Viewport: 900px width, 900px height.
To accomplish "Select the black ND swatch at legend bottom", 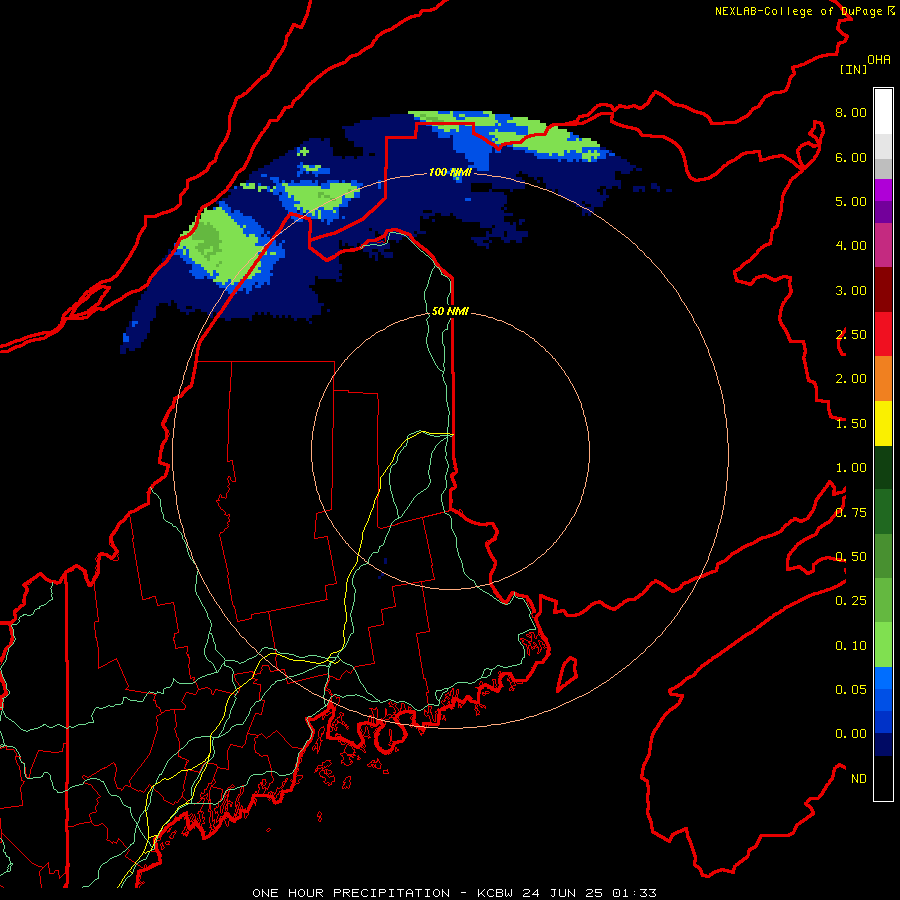I will point(883,778).
